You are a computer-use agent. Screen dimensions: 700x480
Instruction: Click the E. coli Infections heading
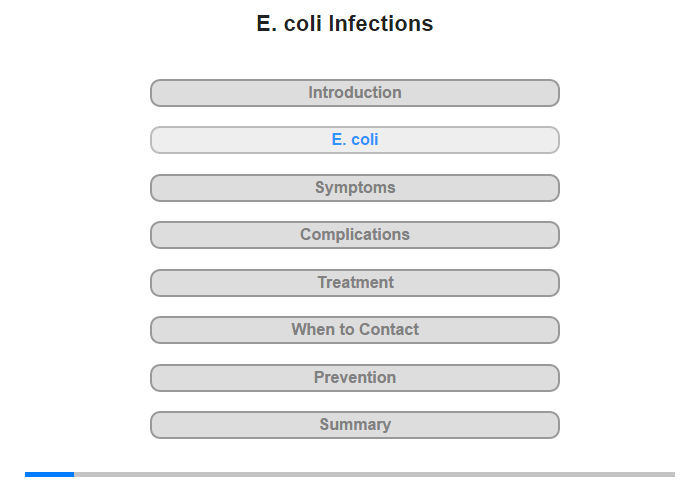(x=345, y=24)
